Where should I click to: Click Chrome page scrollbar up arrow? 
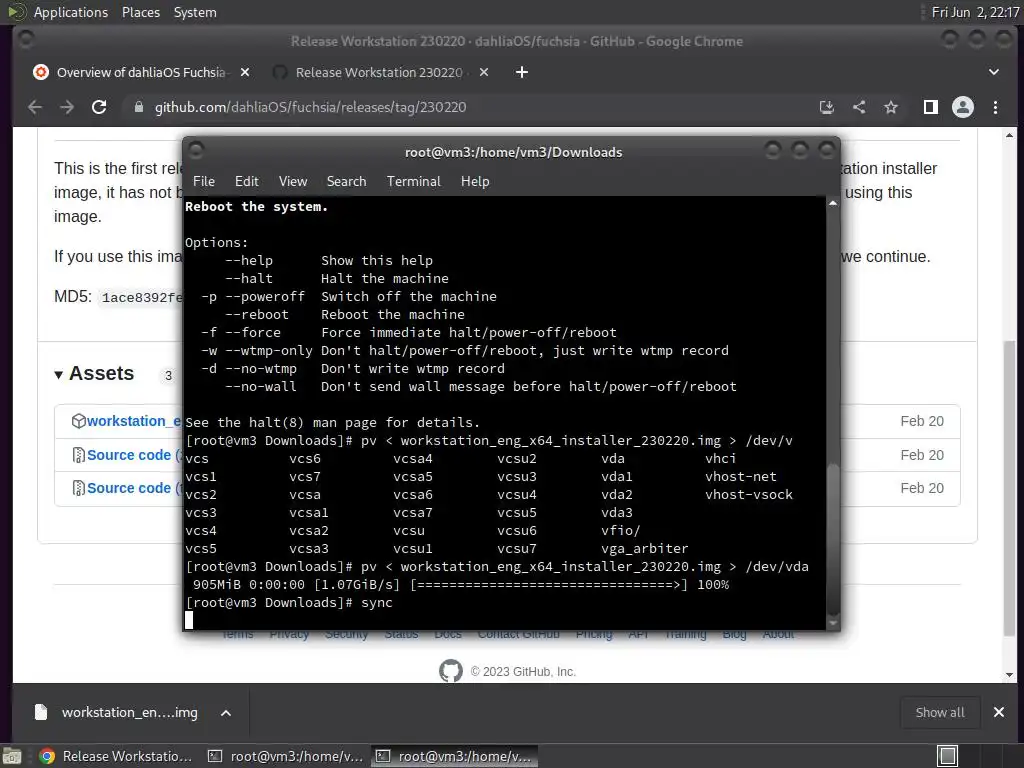[x=1010, y=135]
